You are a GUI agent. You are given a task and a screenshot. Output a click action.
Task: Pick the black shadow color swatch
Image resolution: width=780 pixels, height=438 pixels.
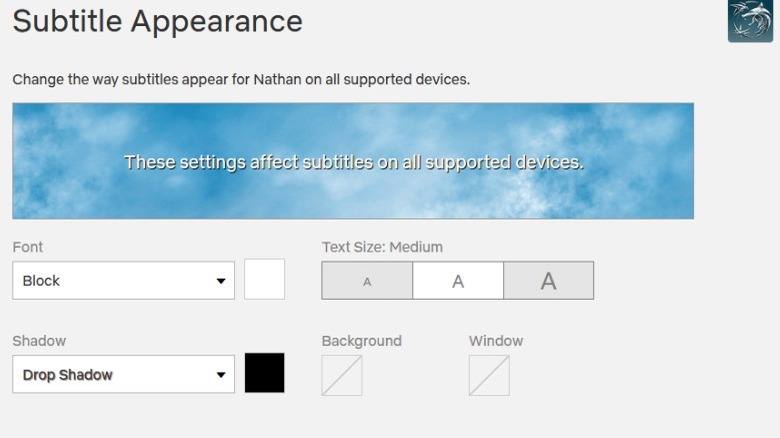click(265, 373)
